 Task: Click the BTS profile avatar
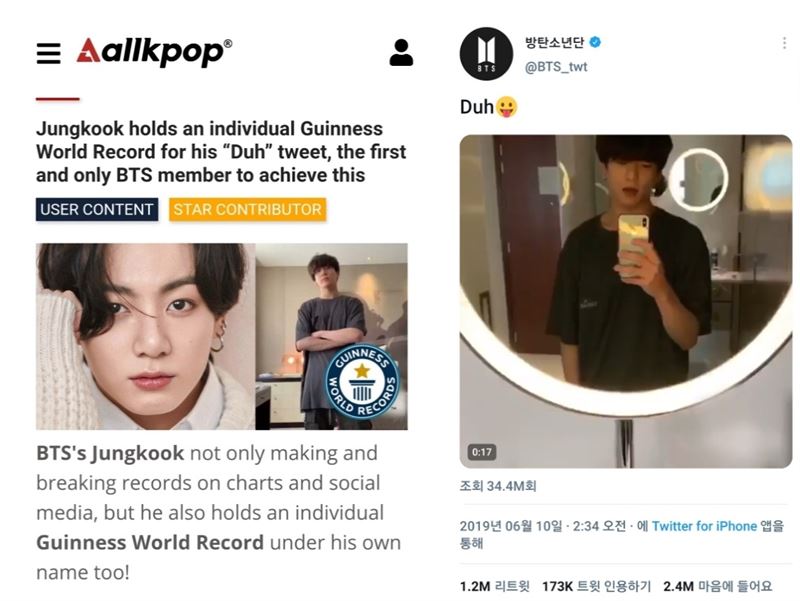tap(486, 54)
